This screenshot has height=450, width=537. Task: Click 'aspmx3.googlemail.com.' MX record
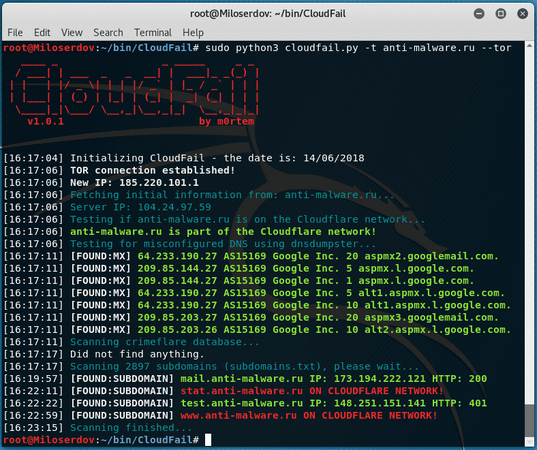point(431,317)
